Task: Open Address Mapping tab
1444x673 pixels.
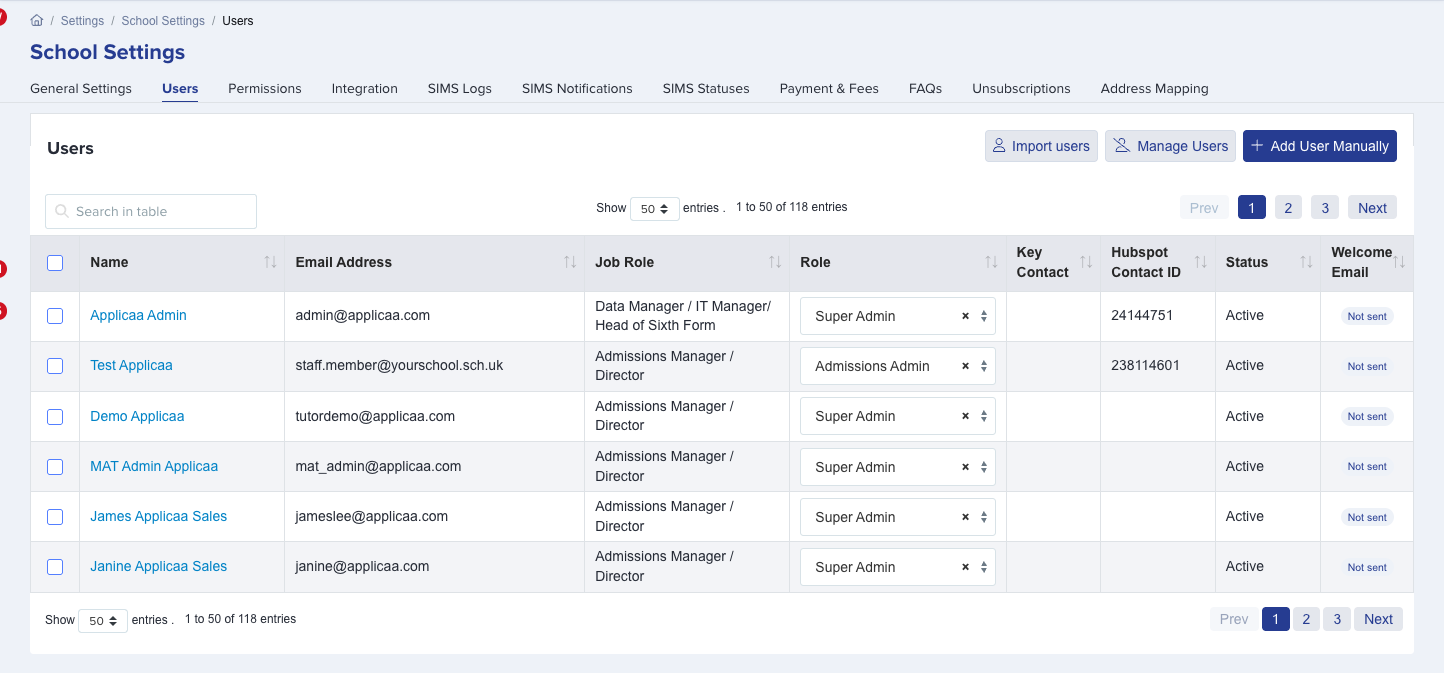Action: click(x=1155, y=88)
